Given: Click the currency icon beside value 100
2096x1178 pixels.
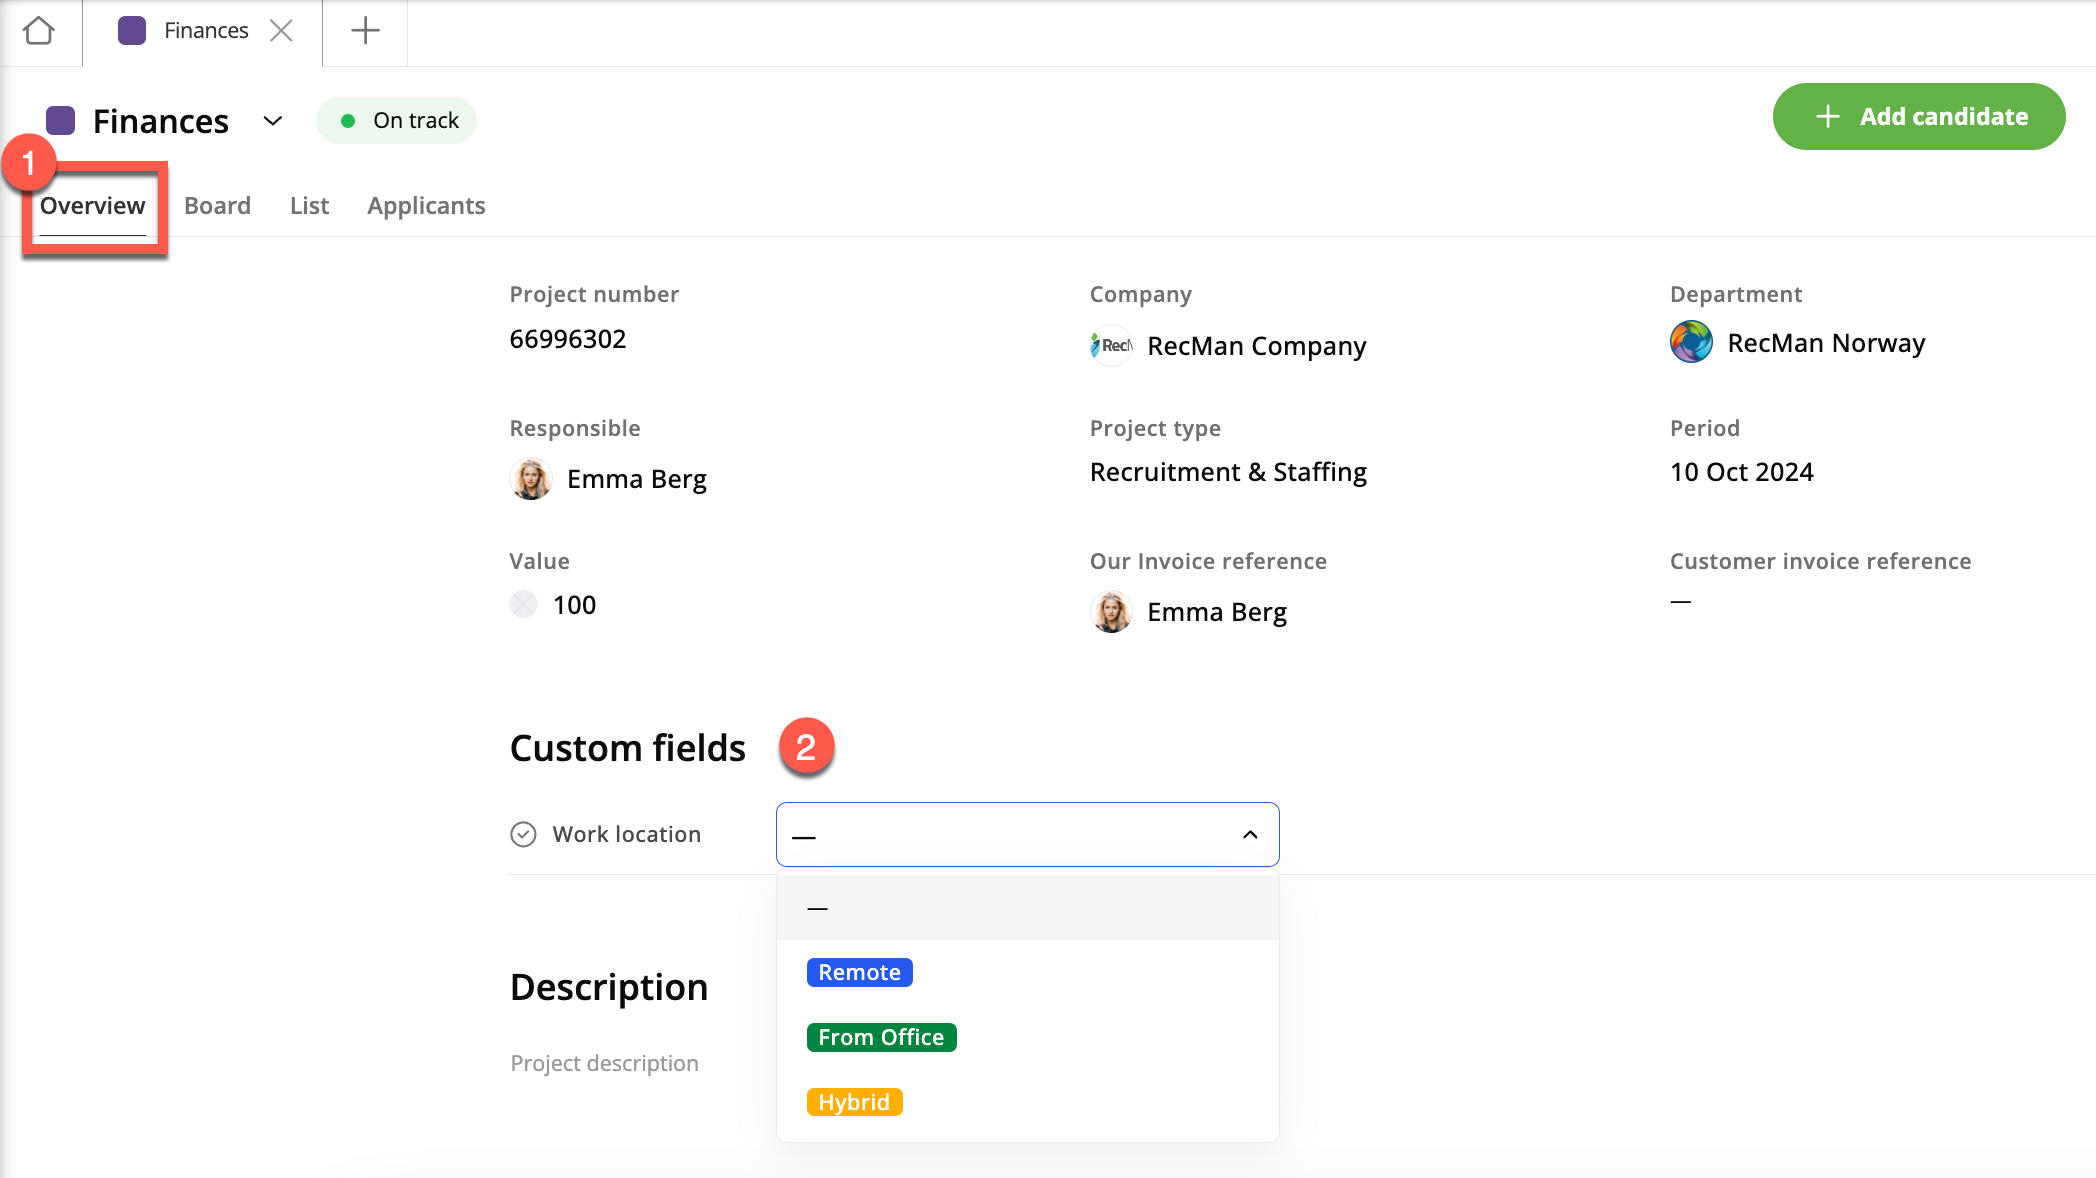Looking at the screenshot, I should (524, 604).
